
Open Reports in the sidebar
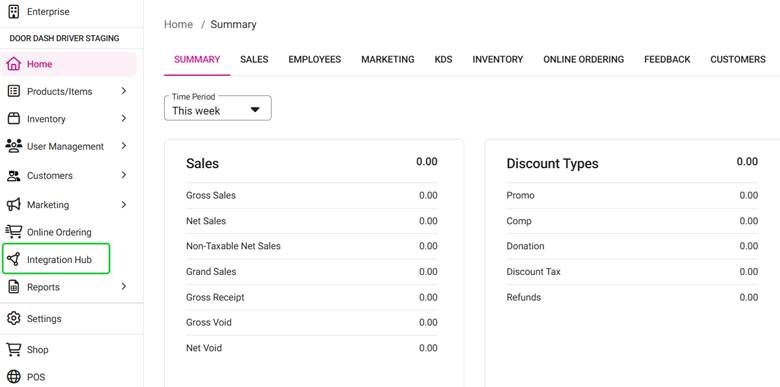click(43, 287)
